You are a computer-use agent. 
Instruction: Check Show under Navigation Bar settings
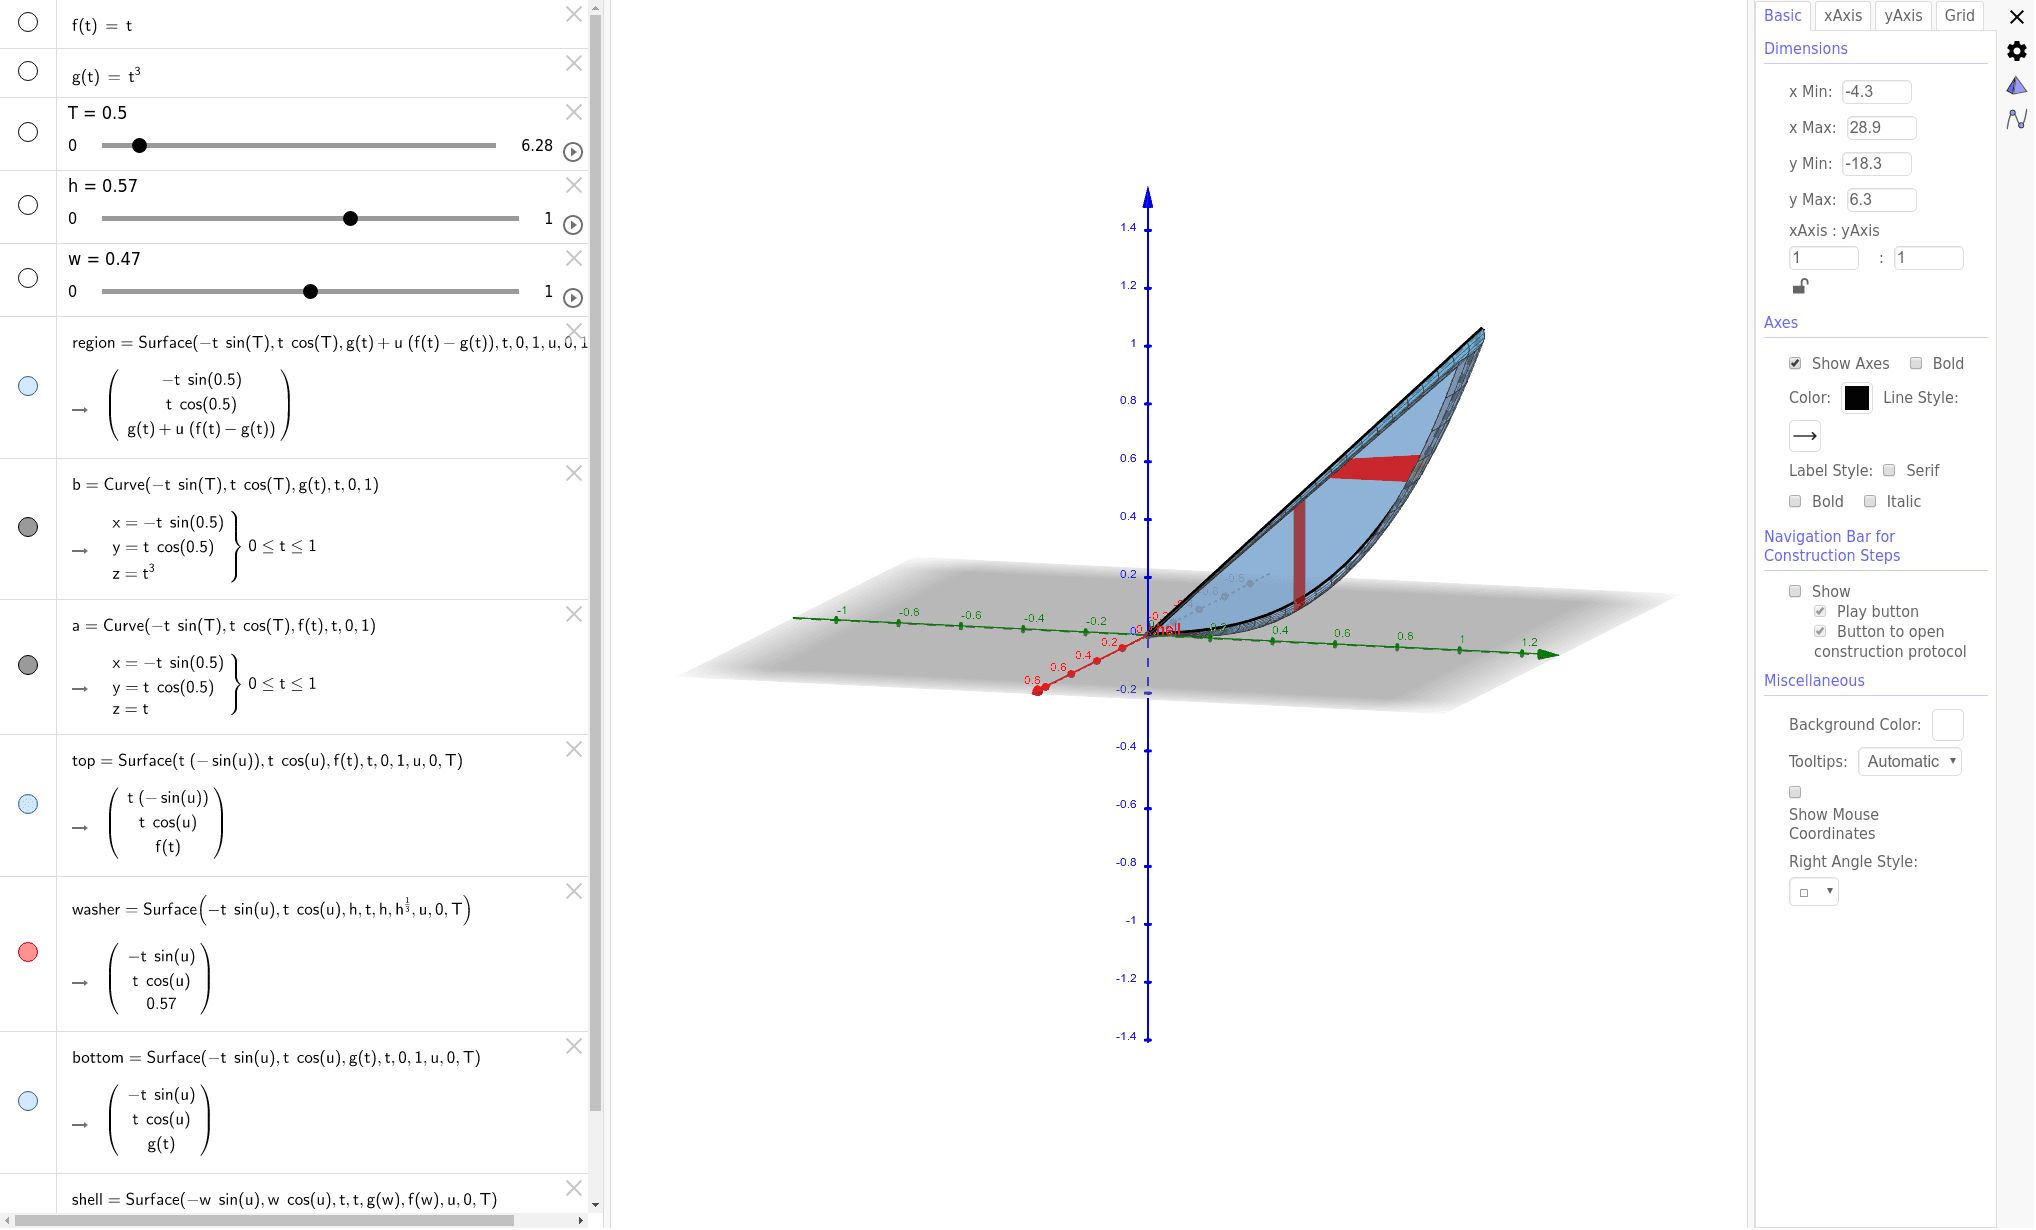point(1795,591)
